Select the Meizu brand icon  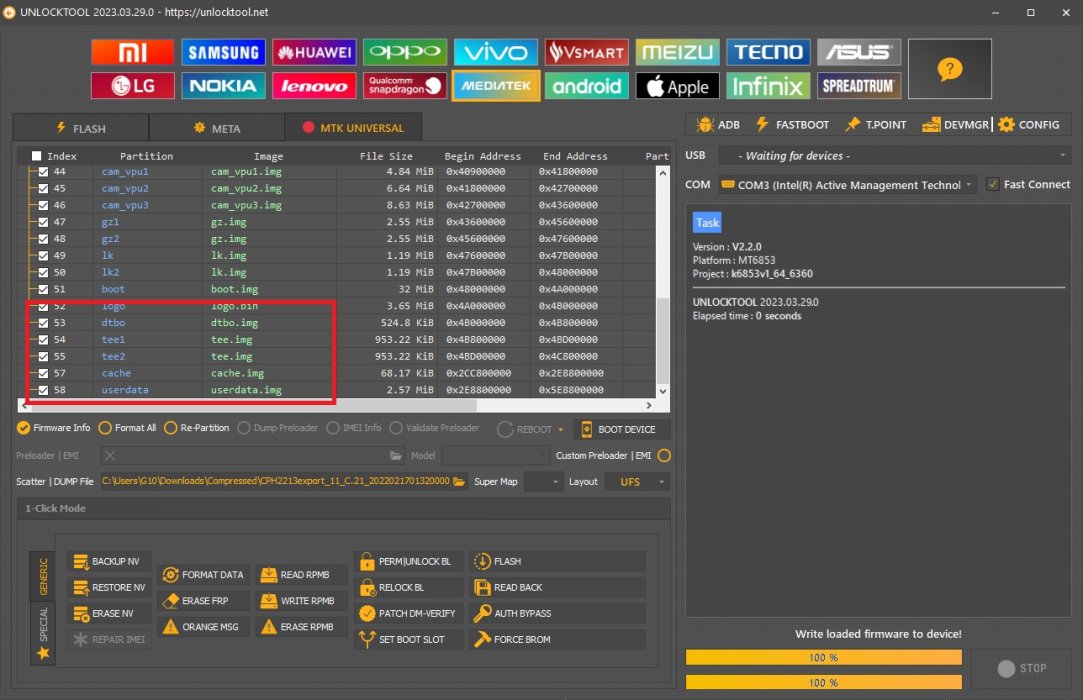[x=678, y=52]
